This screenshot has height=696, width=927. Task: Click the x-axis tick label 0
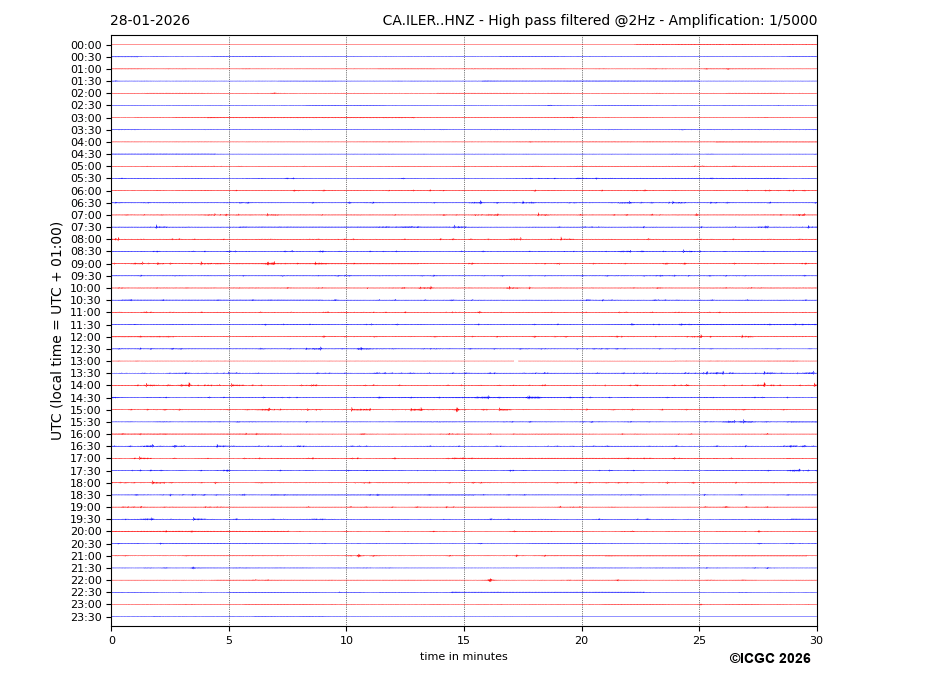coord(112,640)
